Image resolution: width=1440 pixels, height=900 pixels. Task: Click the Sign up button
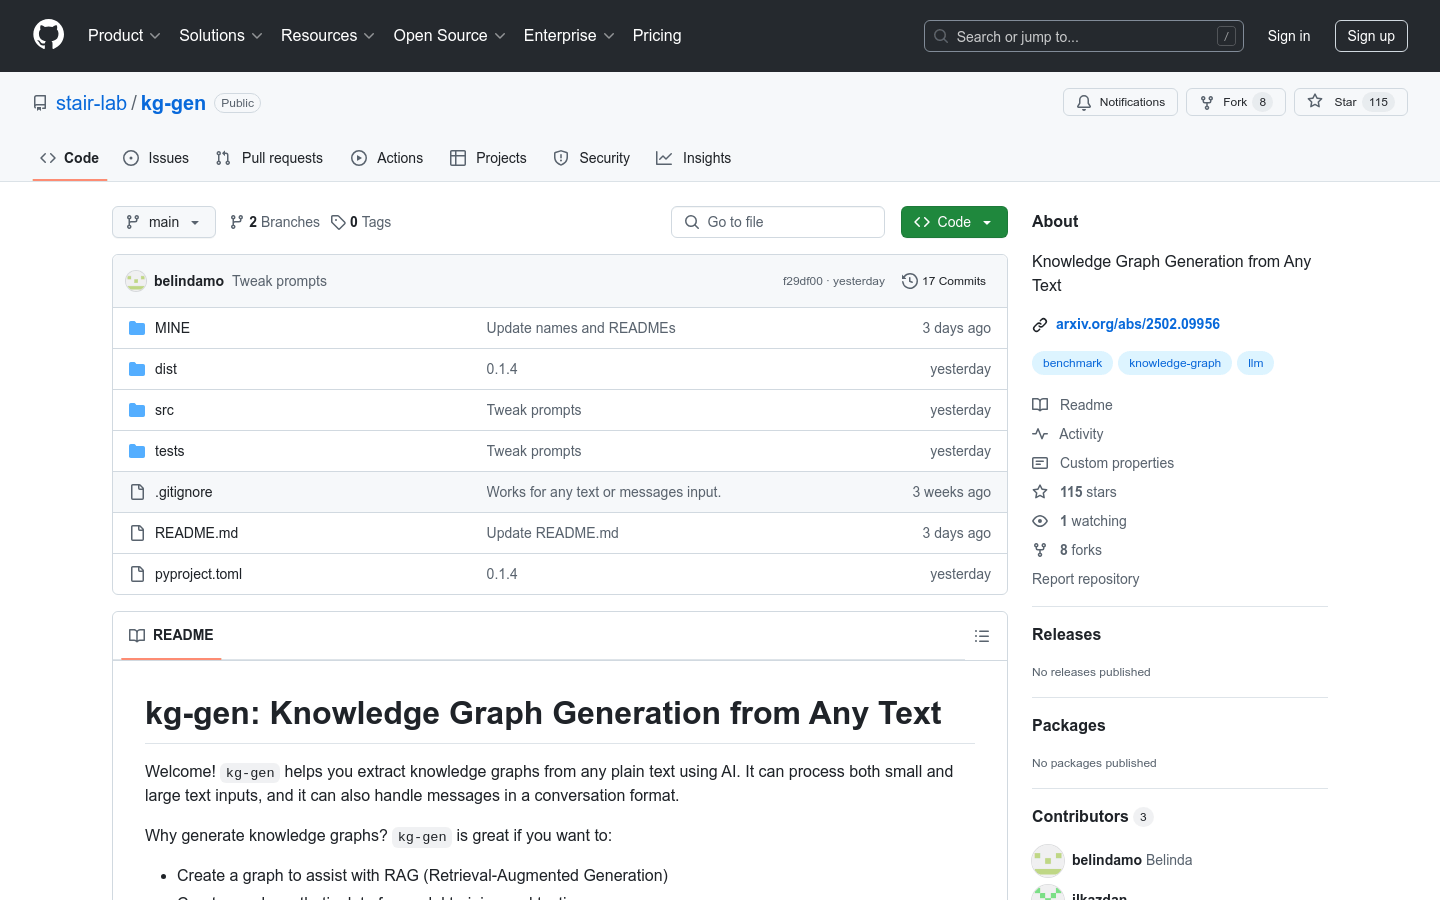tap(1370, 36)
